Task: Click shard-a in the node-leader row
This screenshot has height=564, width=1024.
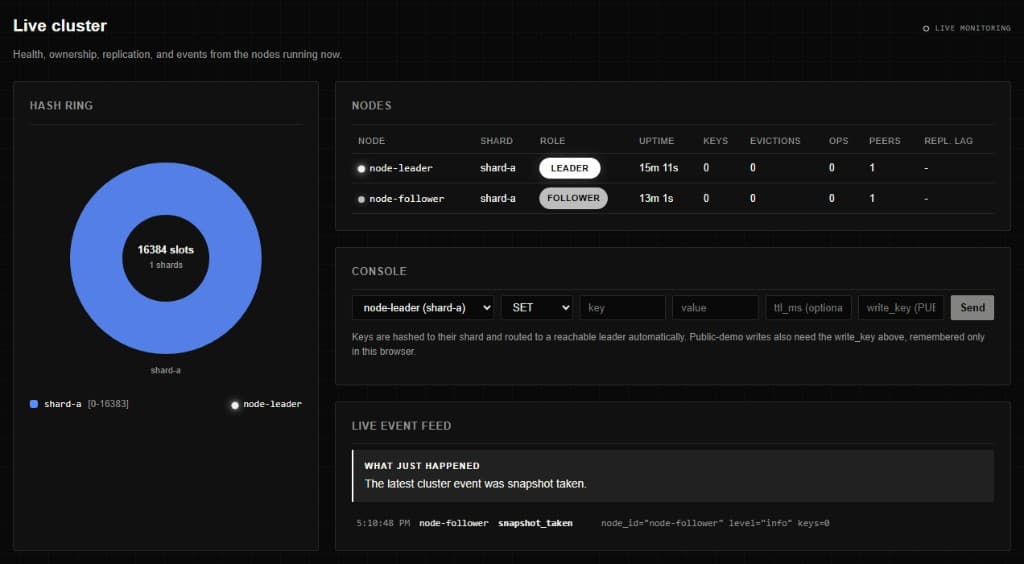Action: point(498,168)
